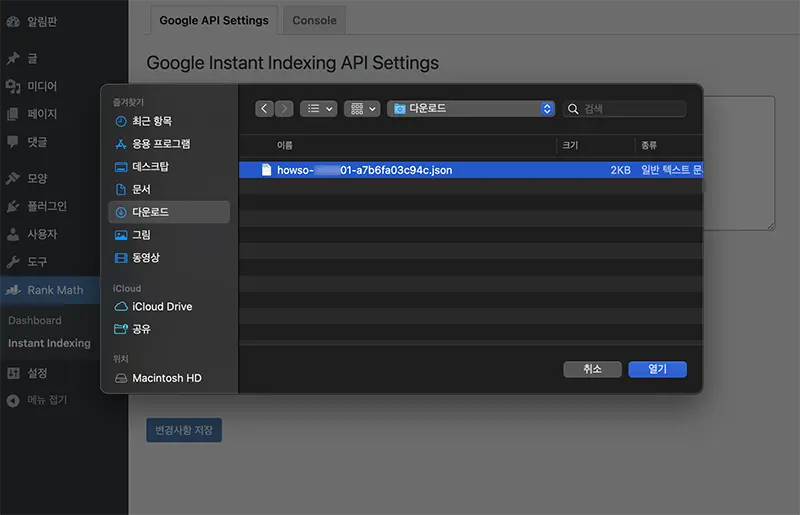Screen dimensions: 800x515
Task: Click the Open (열기) button
Action: [658, 369]
